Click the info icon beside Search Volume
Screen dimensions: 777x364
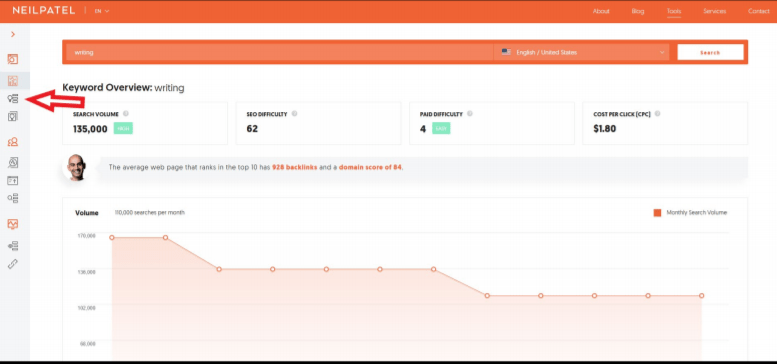126,113
